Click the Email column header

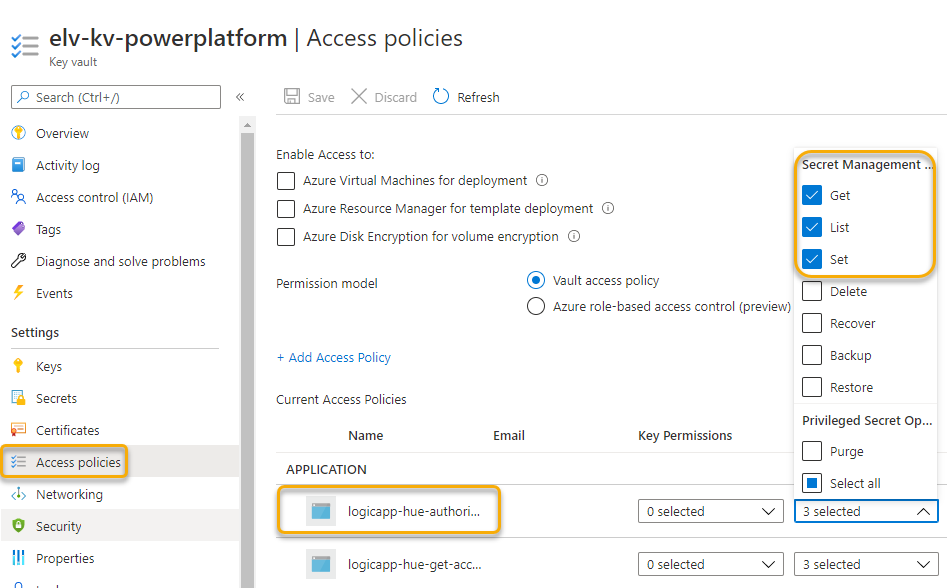(x=509, y=435)
